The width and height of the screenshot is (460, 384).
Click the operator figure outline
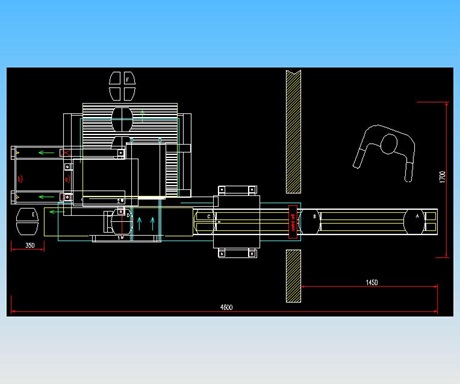[384, 153]
